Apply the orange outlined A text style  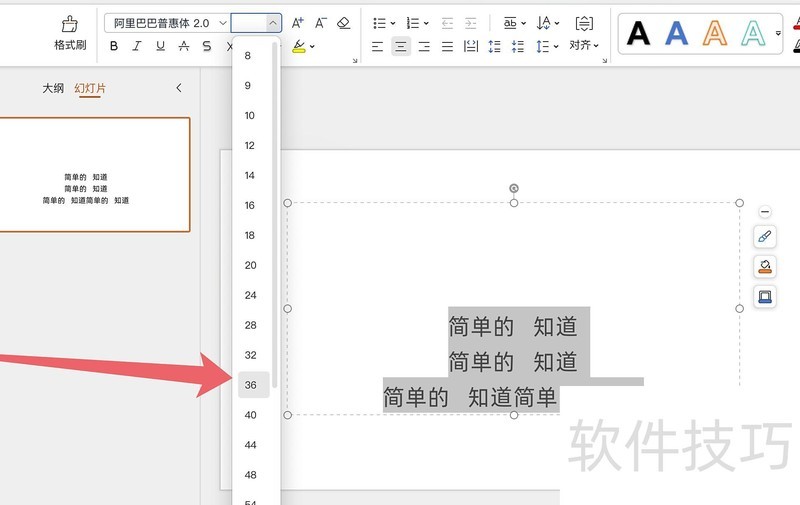(x=715, y=34)
